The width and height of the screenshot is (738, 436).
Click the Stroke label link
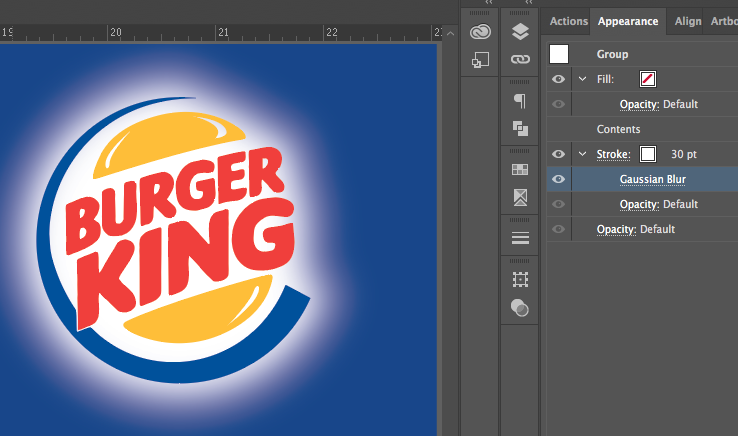(x=613, y=154)
